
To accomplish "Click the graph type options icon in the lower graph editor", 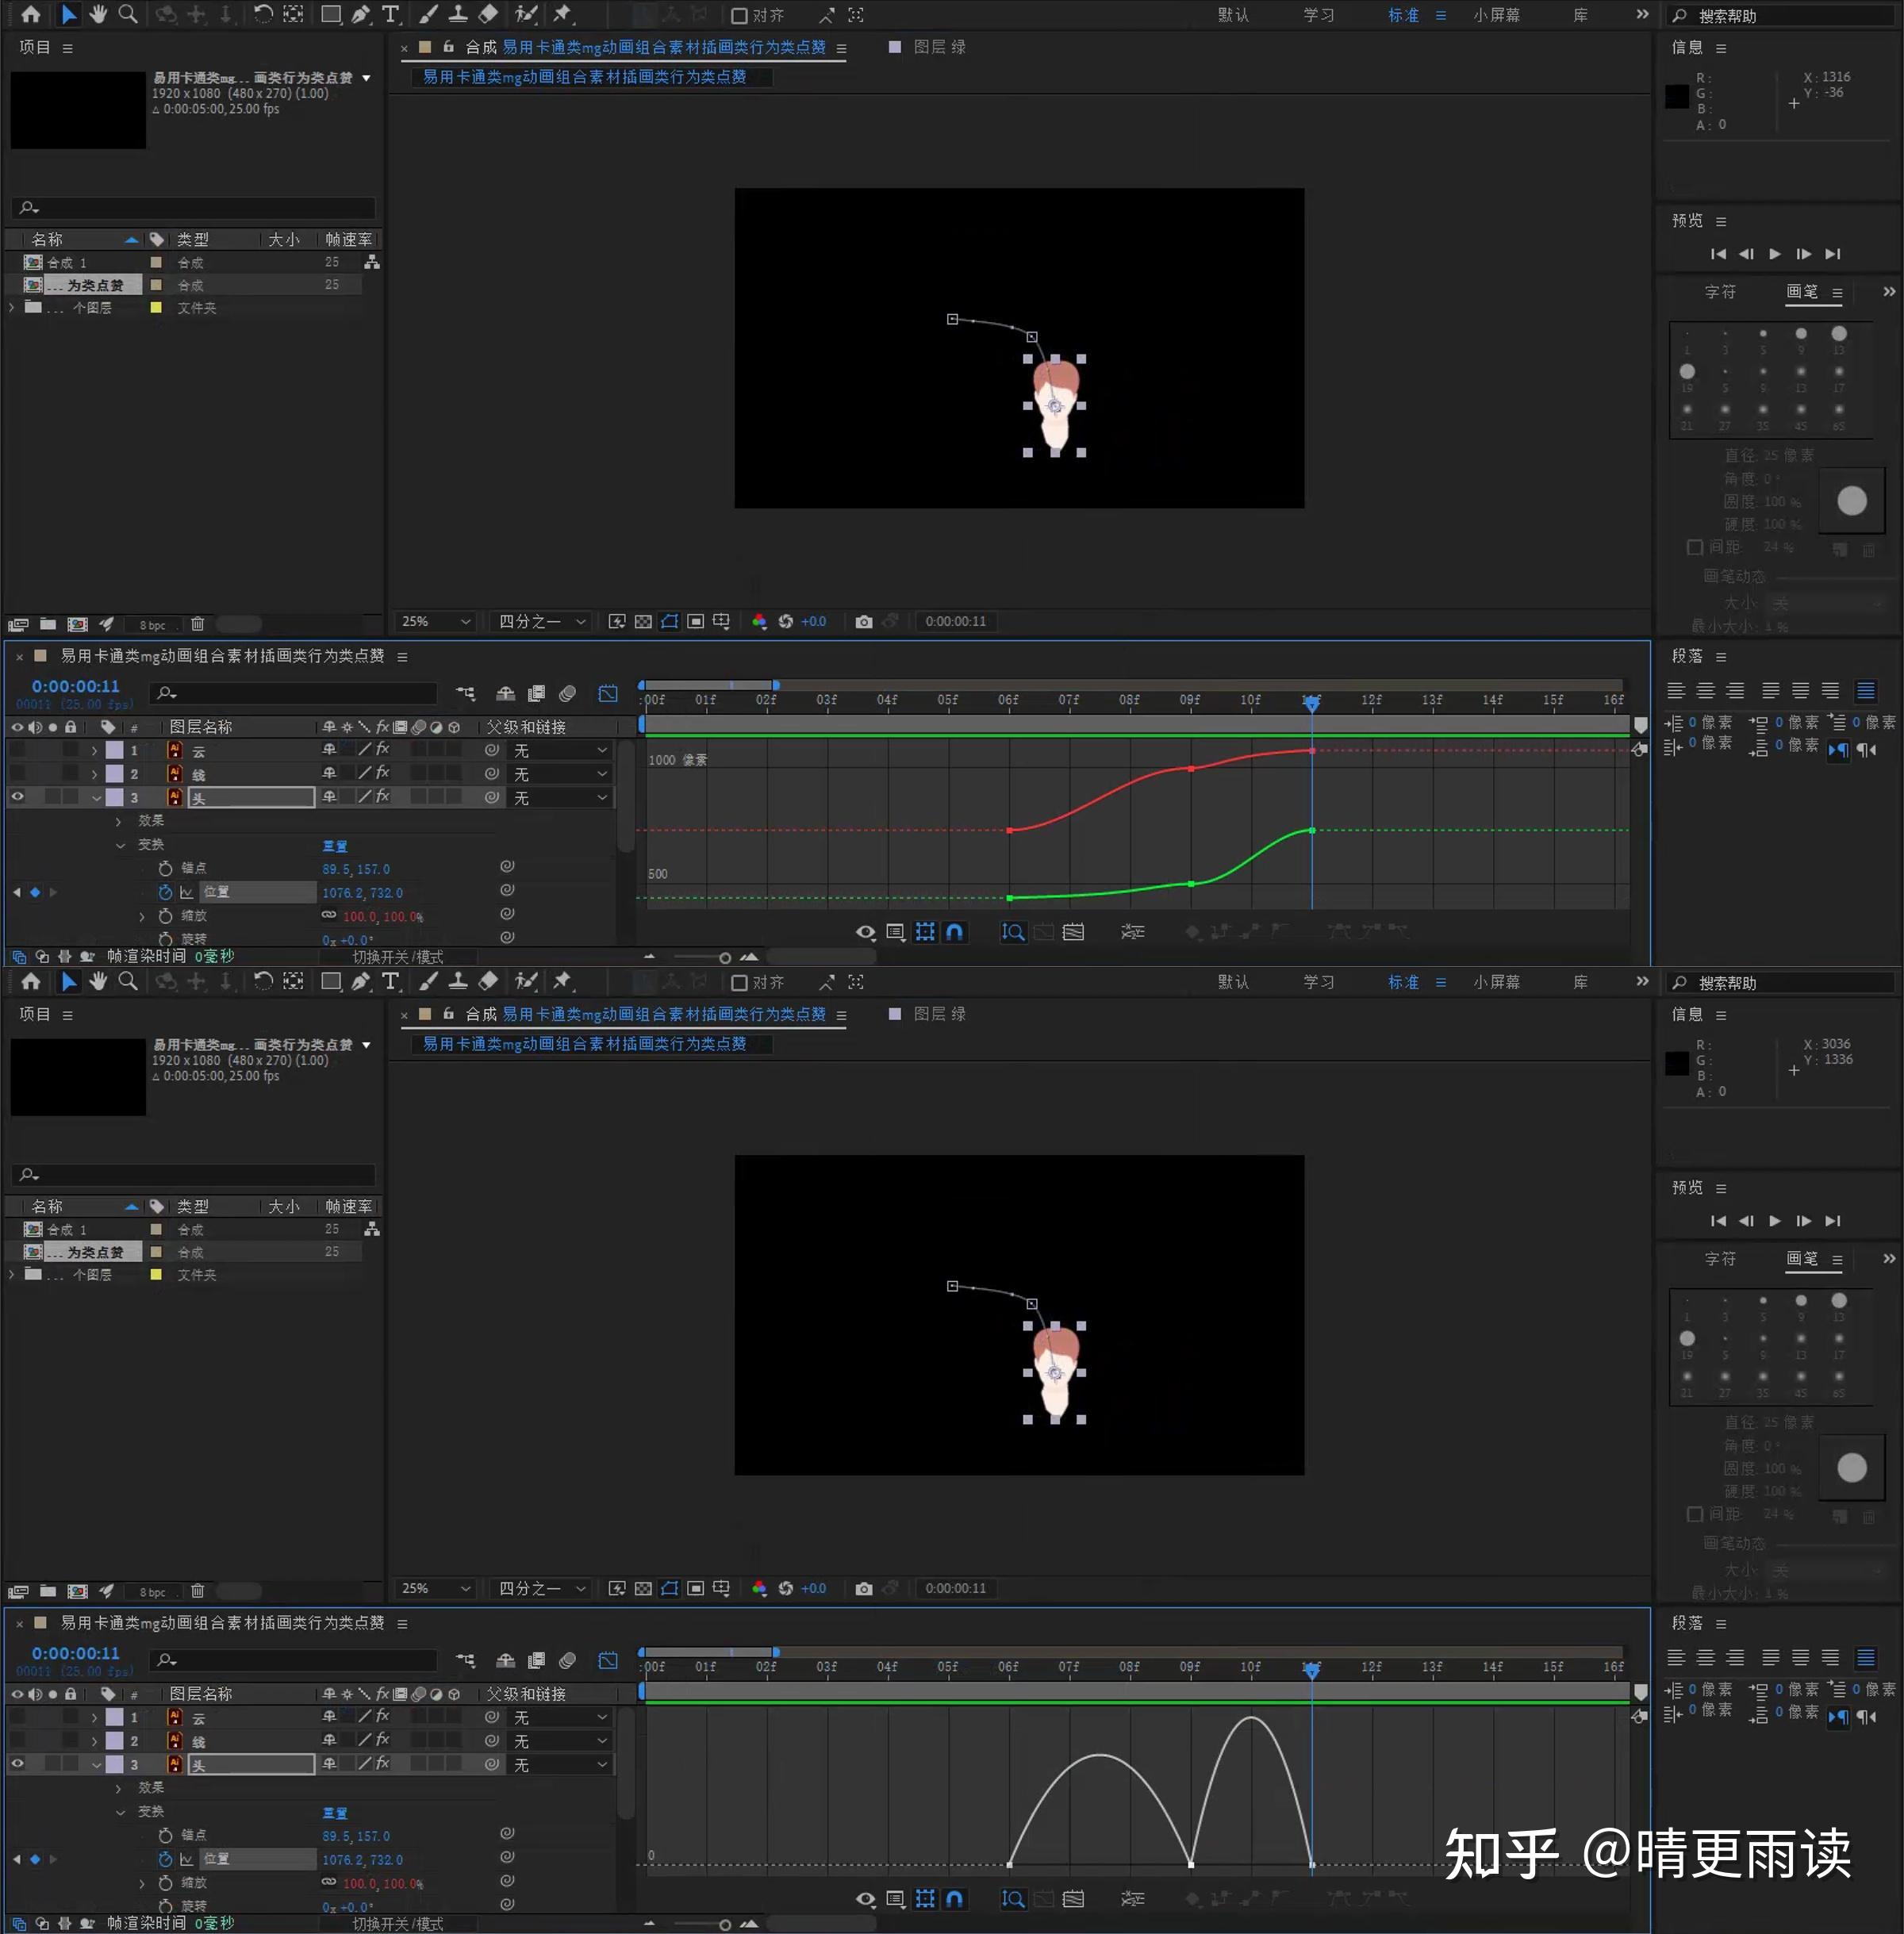I will click(x=896, y=1898).
